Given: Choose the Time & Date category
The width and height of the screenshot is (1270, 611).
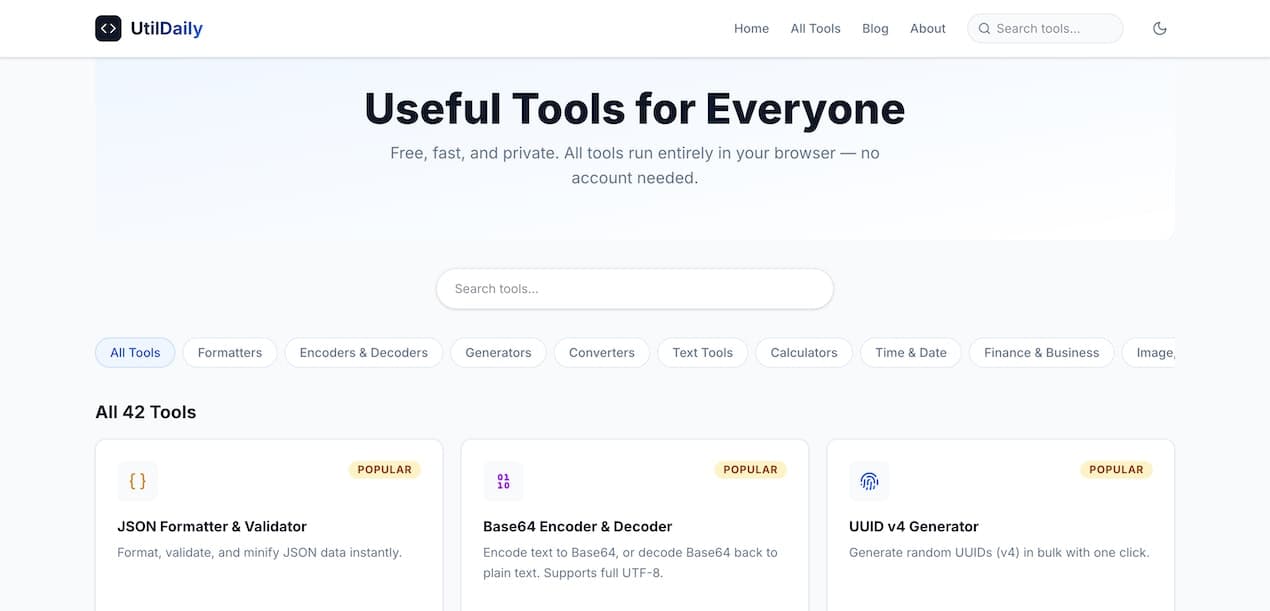Looking at the screenshot, I should 910,352.
